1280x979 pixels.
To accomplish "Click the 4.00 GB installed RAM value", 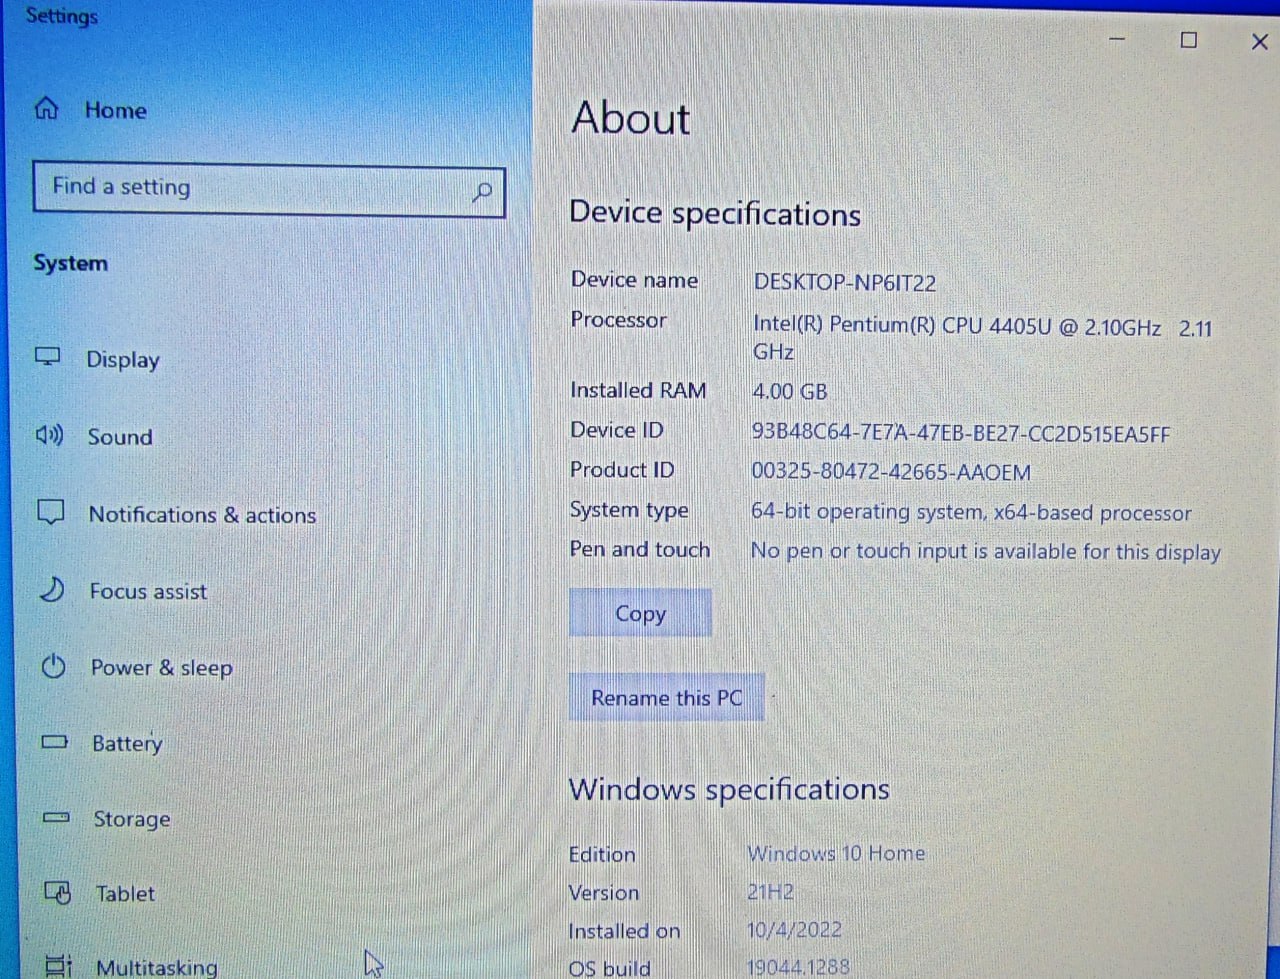I will (x=790, y=391).
